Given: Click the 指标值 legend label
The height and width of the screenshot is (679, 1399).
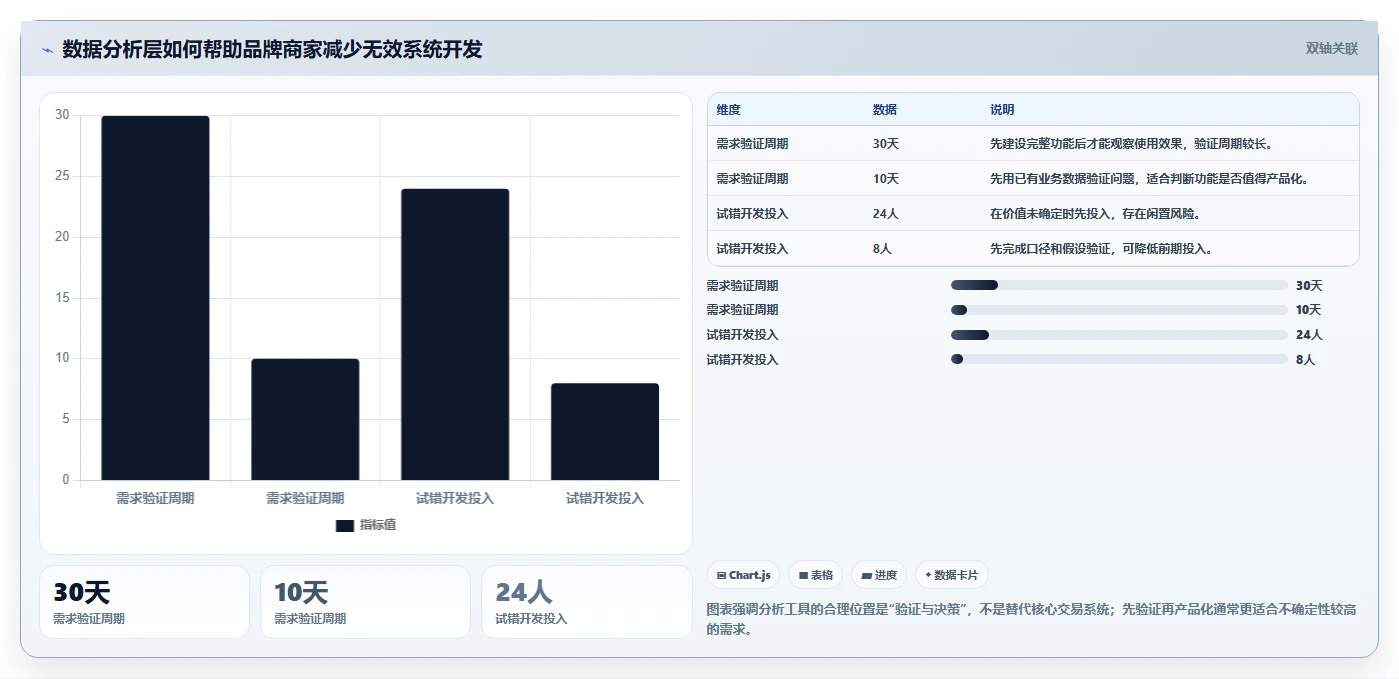Looking at the screenshot, I should point(378,525).
